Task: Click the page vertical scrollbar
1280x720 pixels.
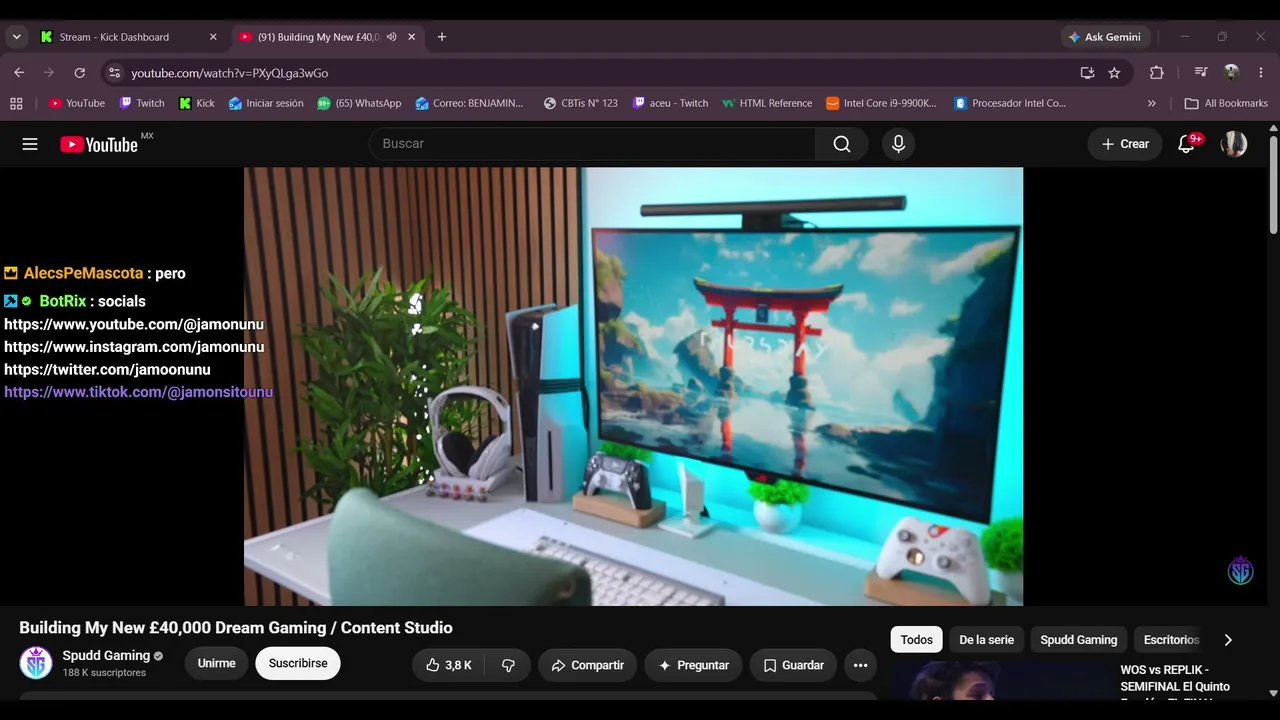Action: tap(1273, 184)
